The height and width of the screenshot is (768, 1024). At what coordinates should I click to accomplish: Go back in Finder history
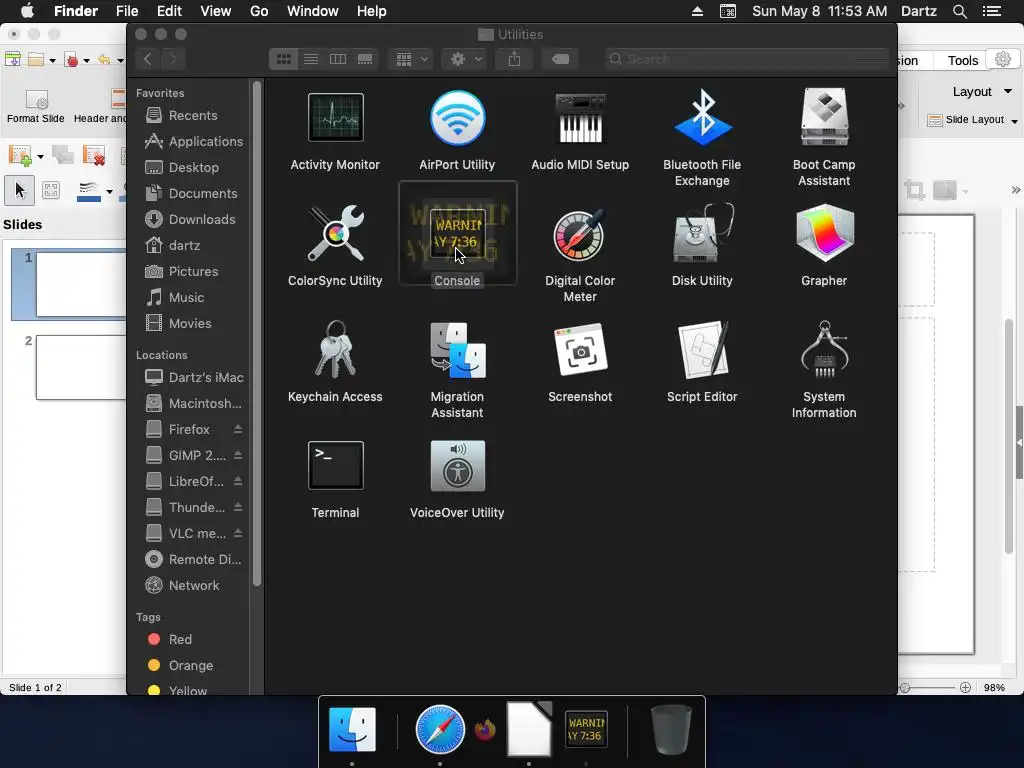pyautogui.click(x=148, y=59)
